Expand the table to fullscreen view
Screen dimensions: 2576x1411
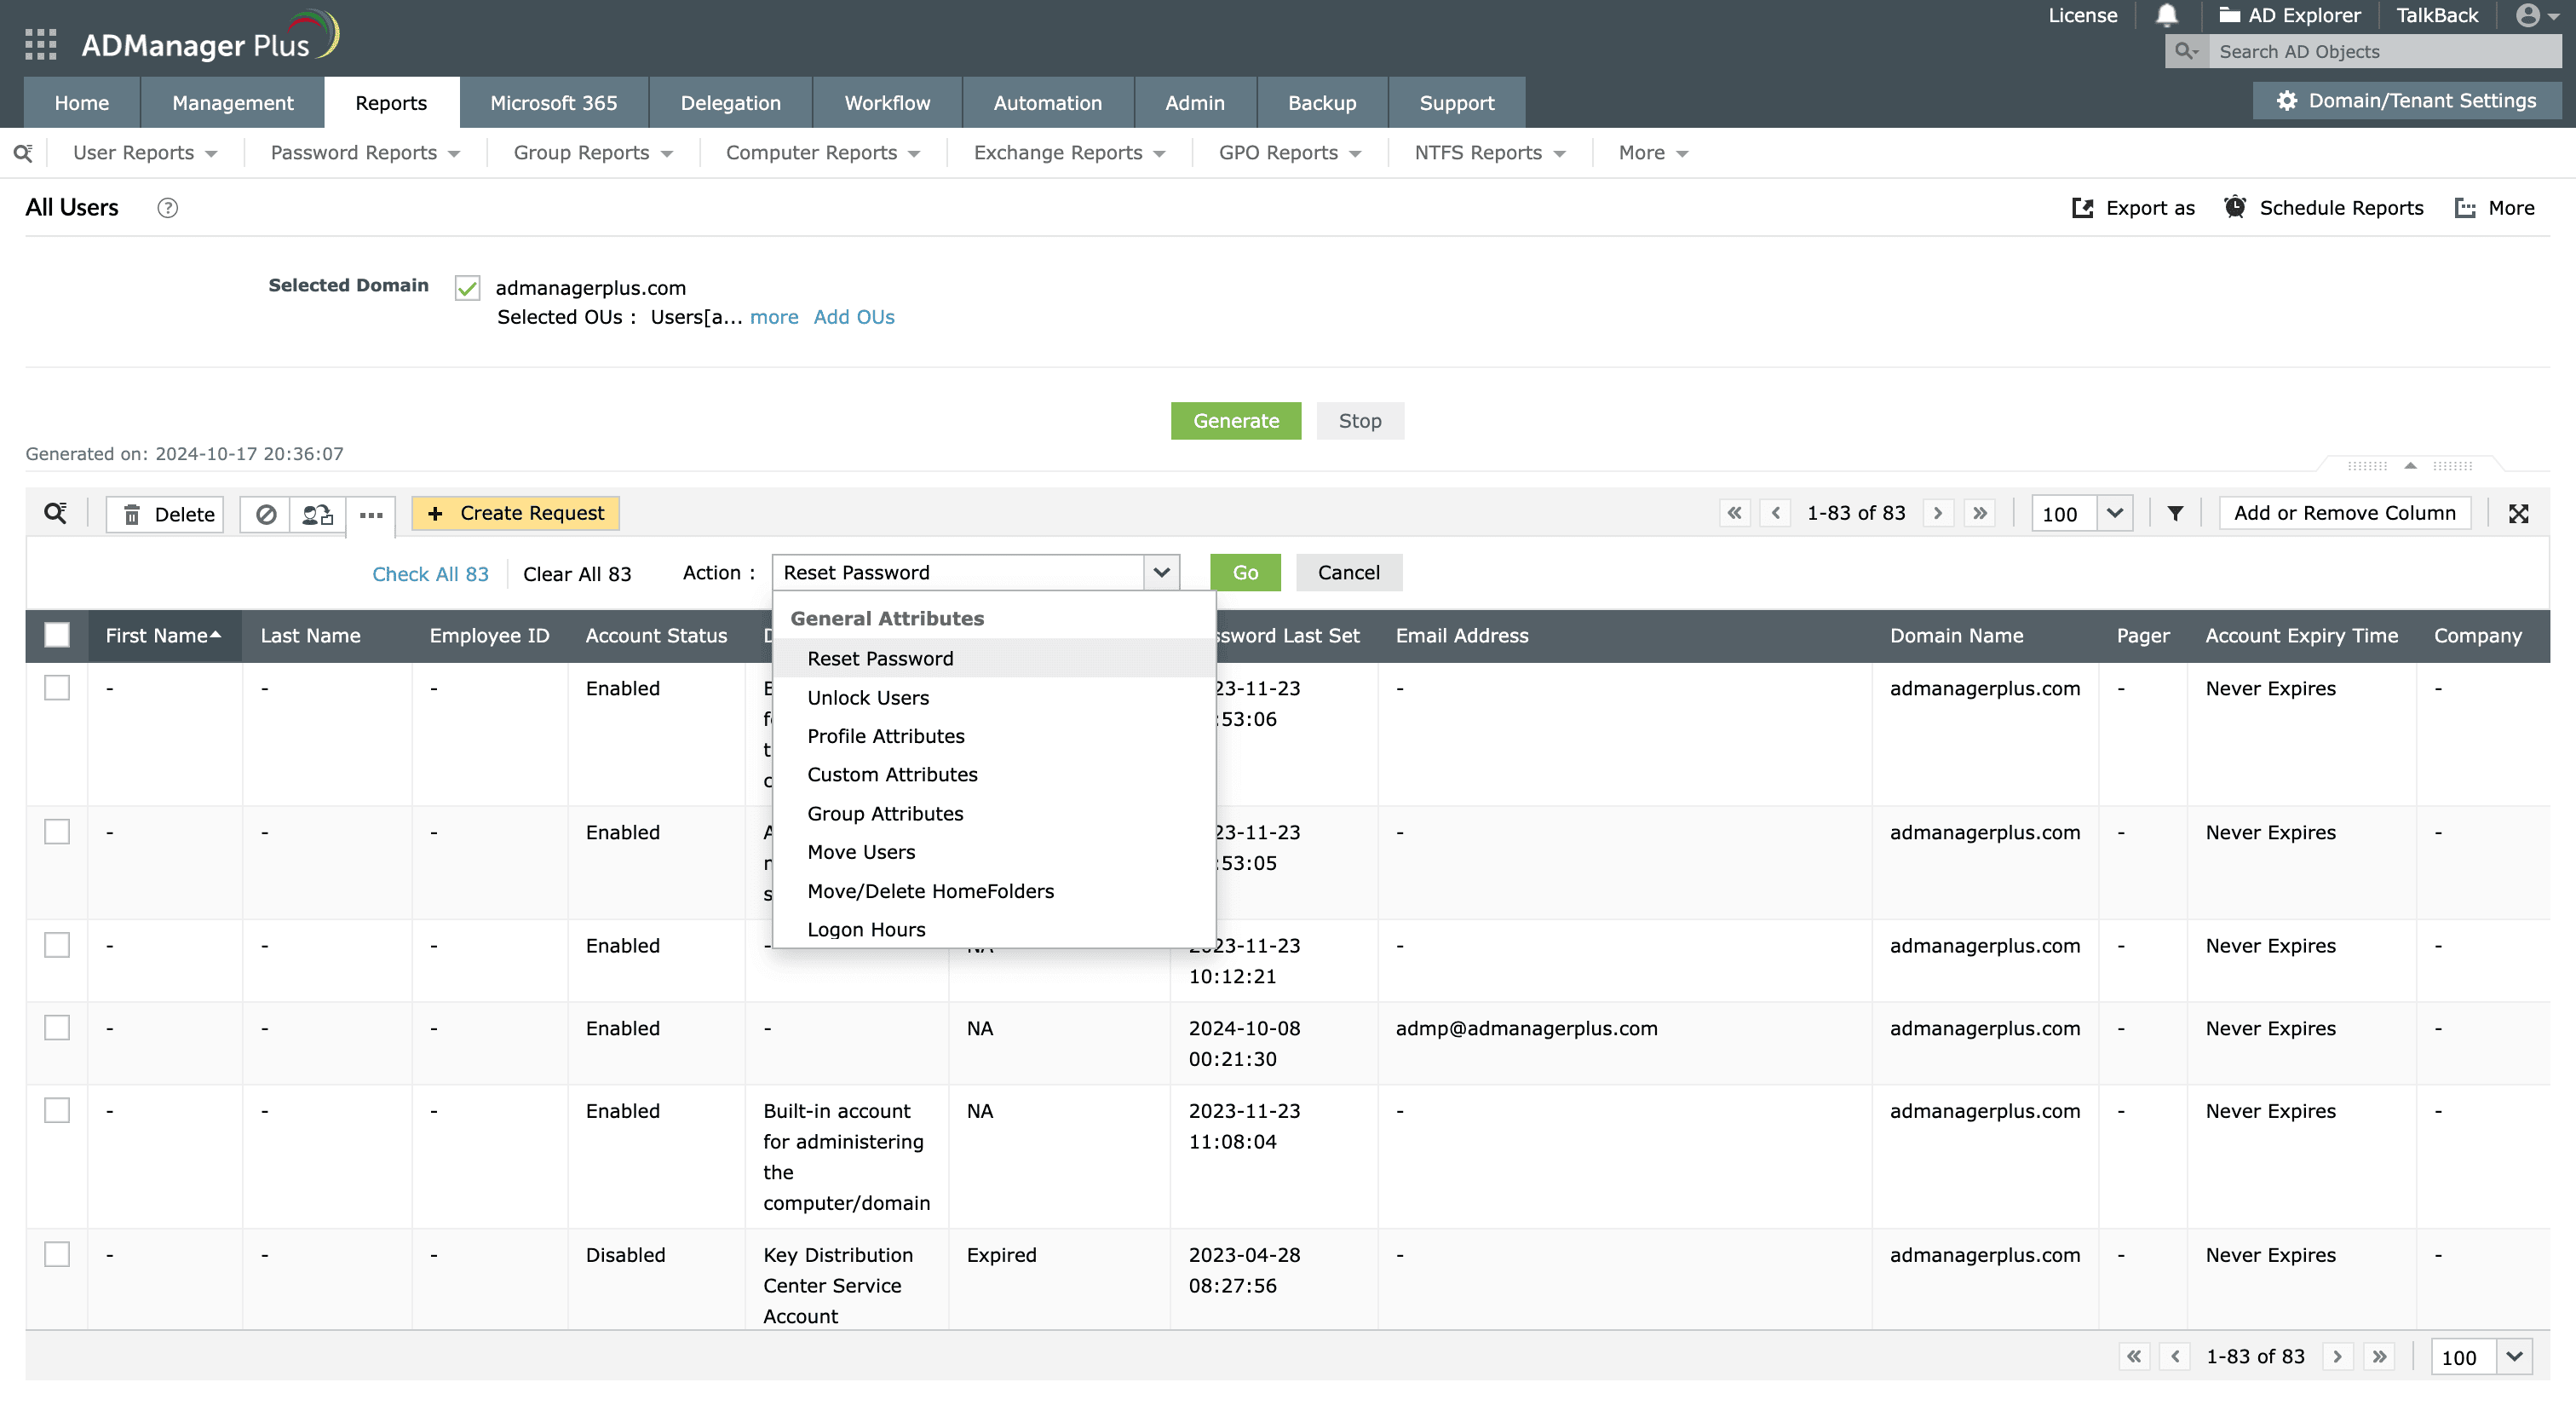coord(2519,513)
